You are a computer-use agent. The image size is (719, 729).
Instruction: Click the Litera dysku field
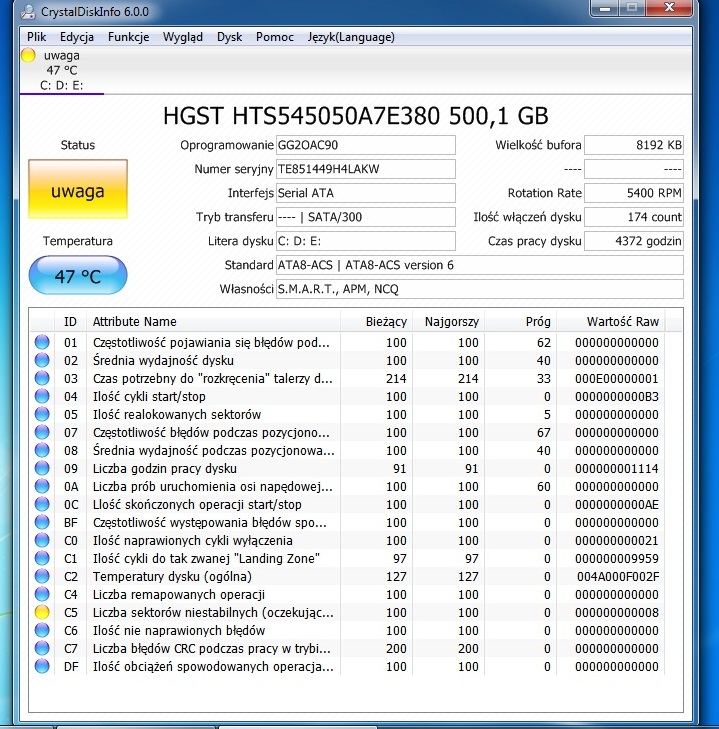click(366, 241)
